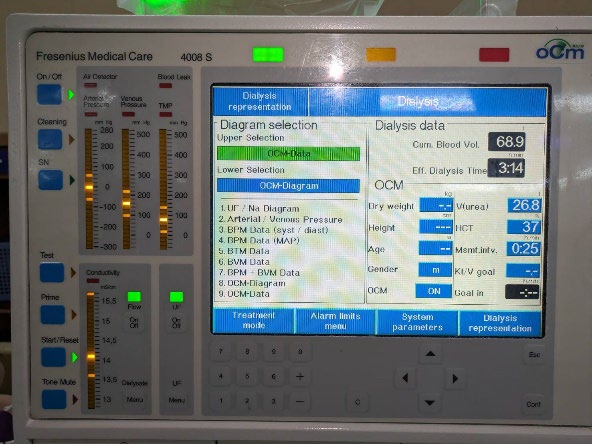Tap the left arrow navigation key

(x=405, y=378)
